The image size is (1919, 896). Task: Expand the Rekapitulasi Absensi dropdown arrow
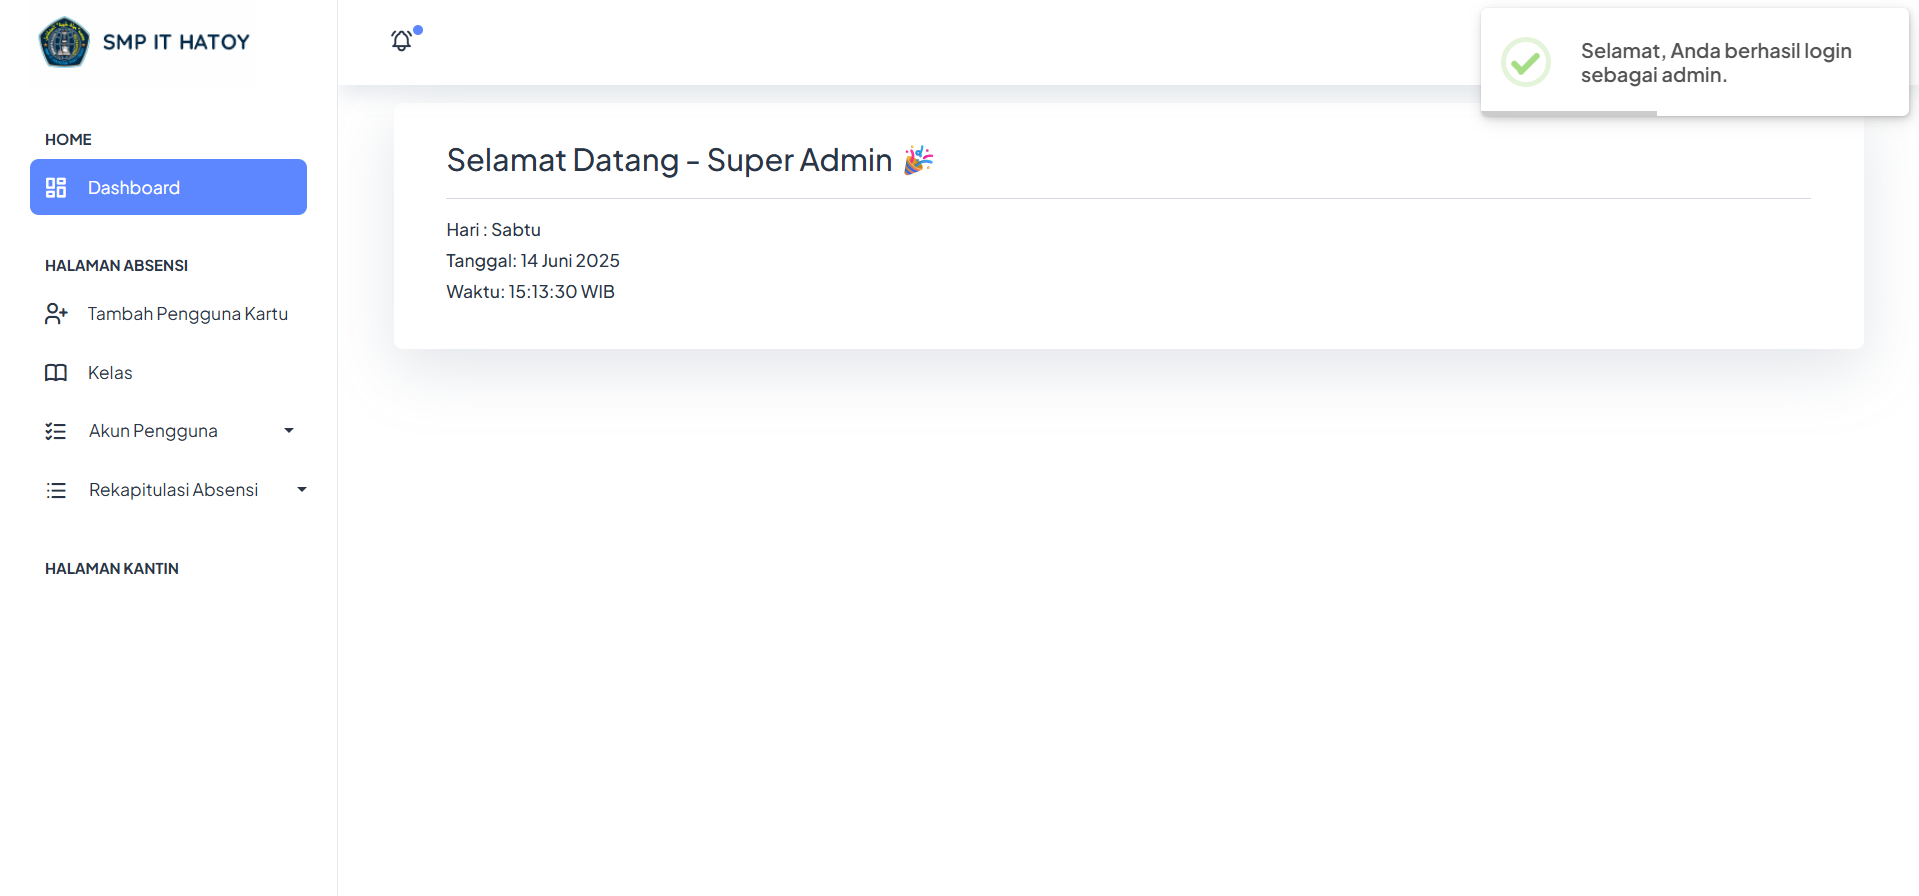(x=302, y=490)
